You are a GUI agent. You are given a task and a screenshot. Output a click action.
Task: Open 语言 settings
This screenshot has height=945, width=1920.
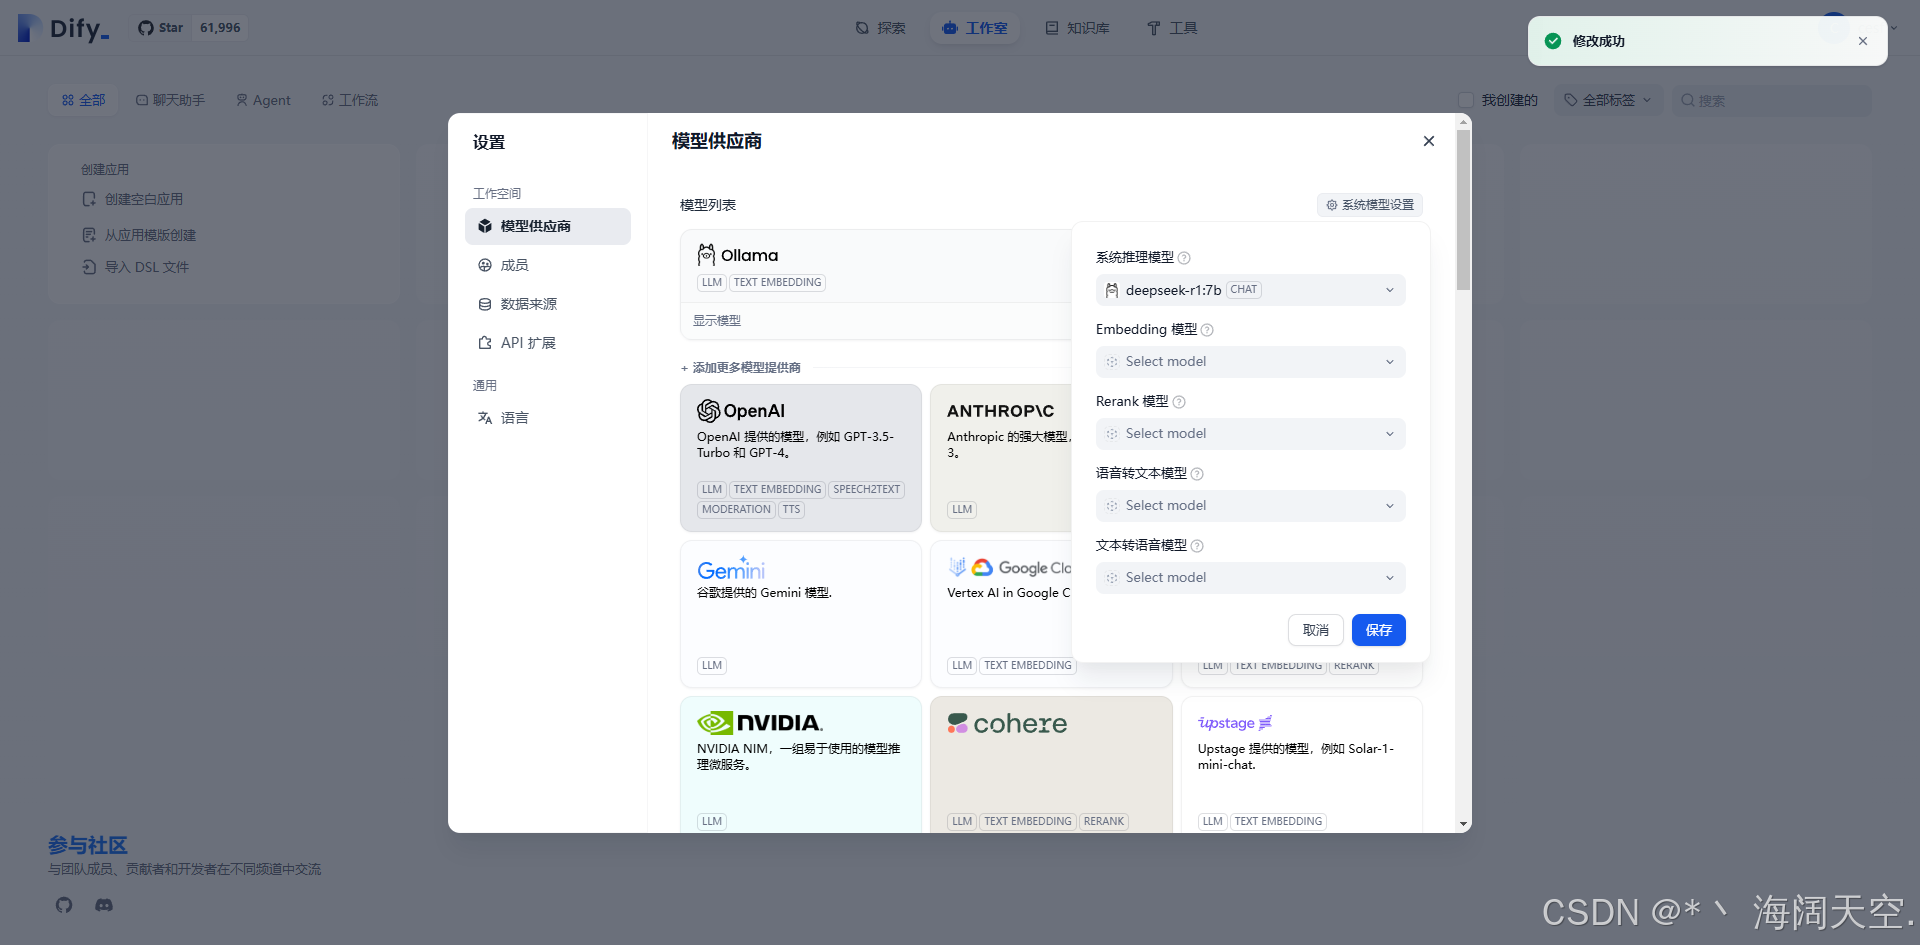coord(548,418)
